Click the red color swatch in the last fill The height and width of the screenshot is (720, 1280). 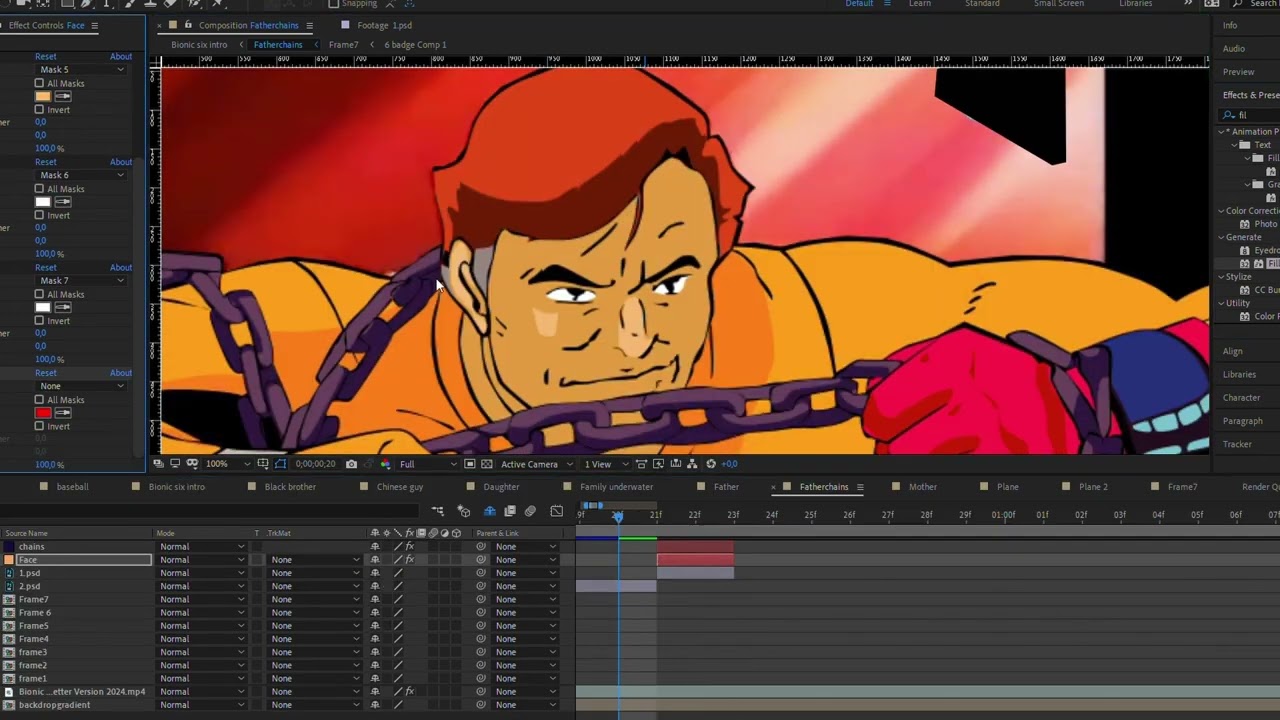pos(42,413)
